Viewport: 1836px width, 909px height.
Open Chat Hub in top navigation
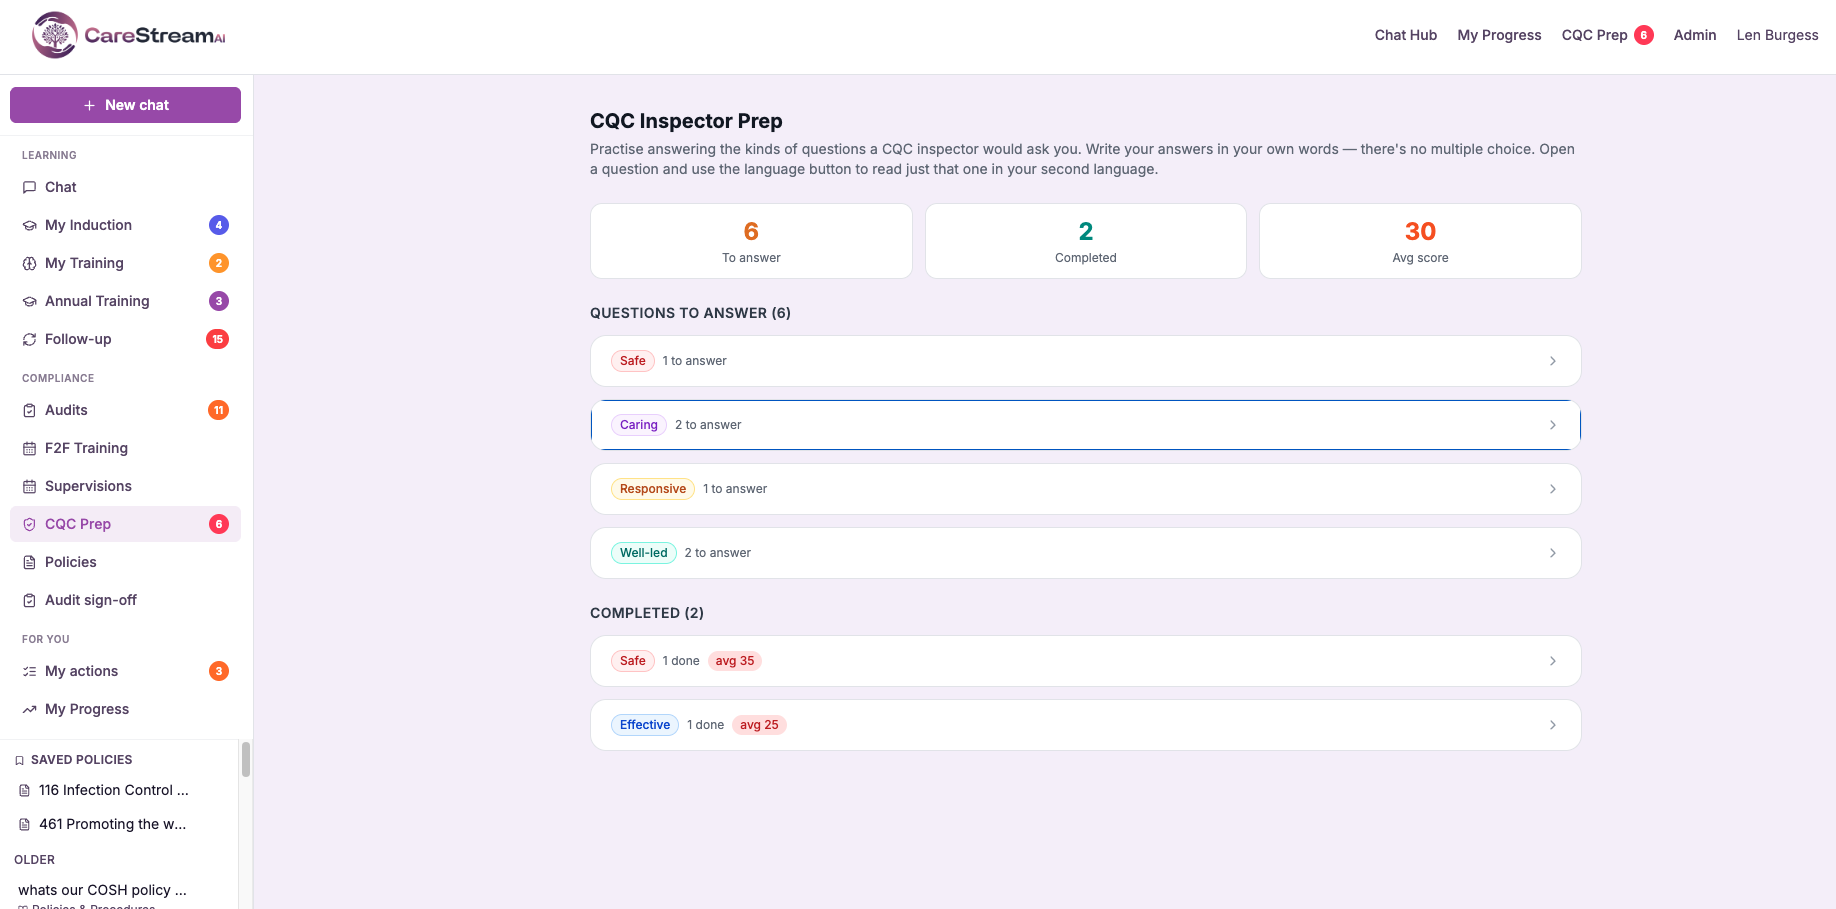1405,35
